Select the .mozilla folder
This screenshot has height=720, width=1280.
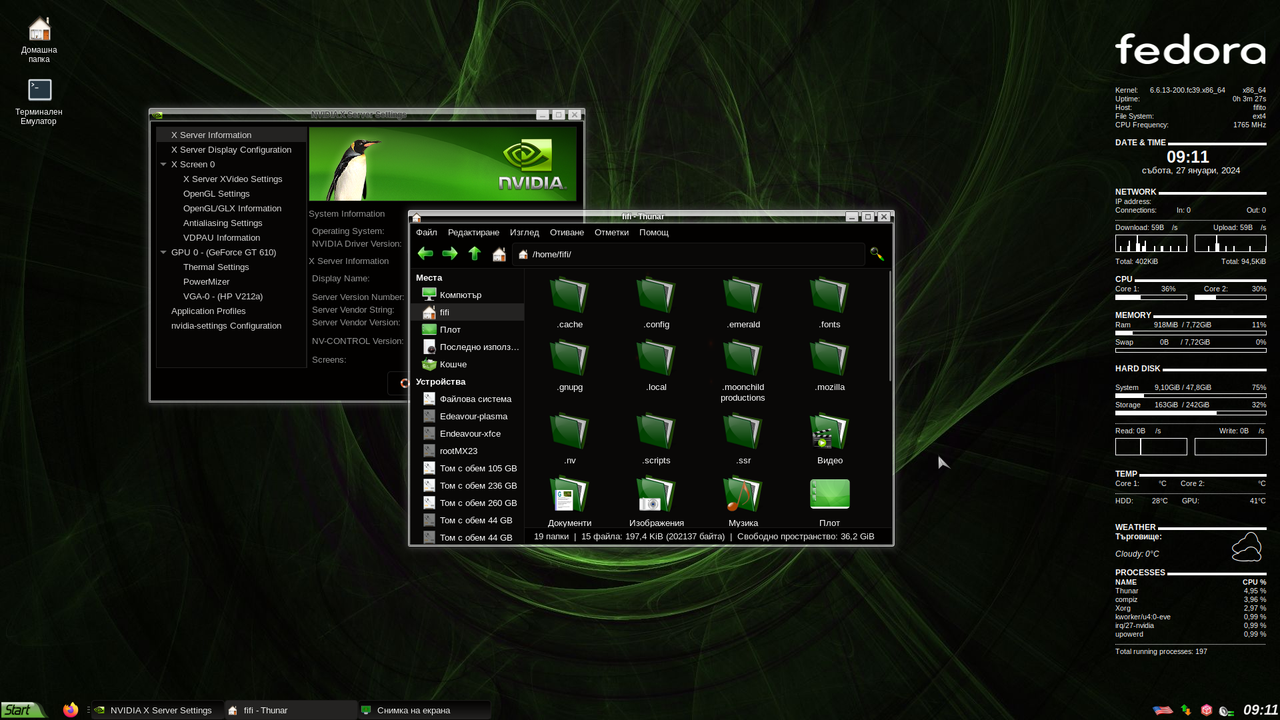(830, 366)
